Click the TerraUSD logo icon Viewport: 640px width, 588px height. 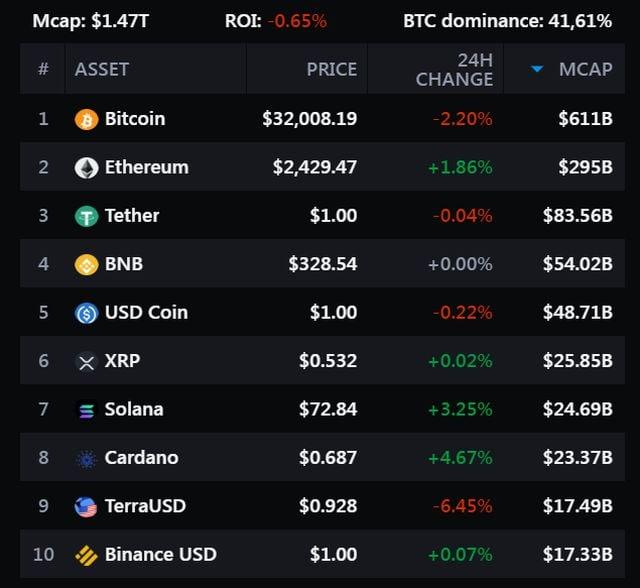(x=87, y=507)
